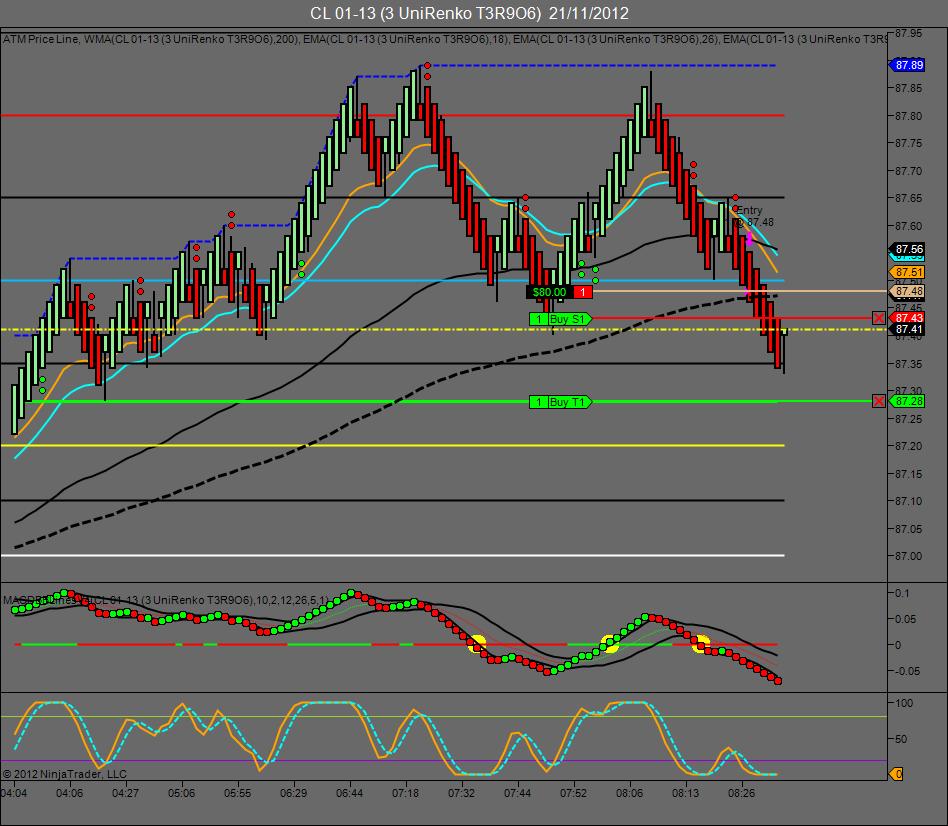Click the 05:06 time axis label

[x=181, y=792]
